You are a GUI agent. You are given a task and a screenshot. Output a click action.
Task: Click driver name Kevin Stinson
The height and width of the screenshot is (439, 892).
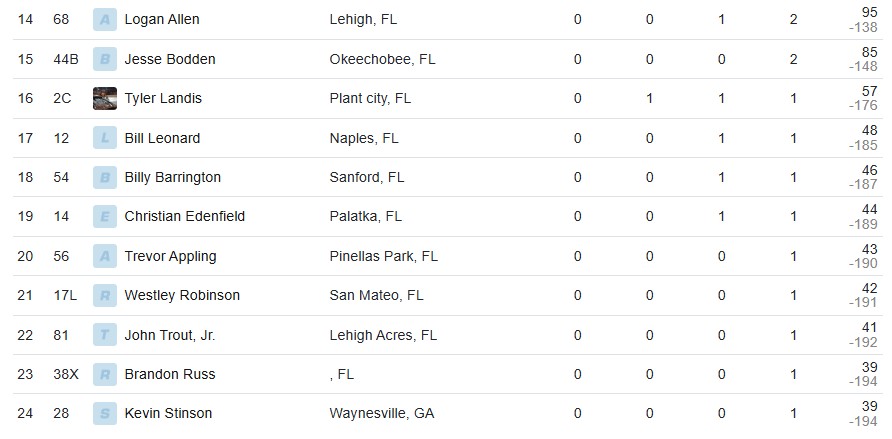coord(168,413)
